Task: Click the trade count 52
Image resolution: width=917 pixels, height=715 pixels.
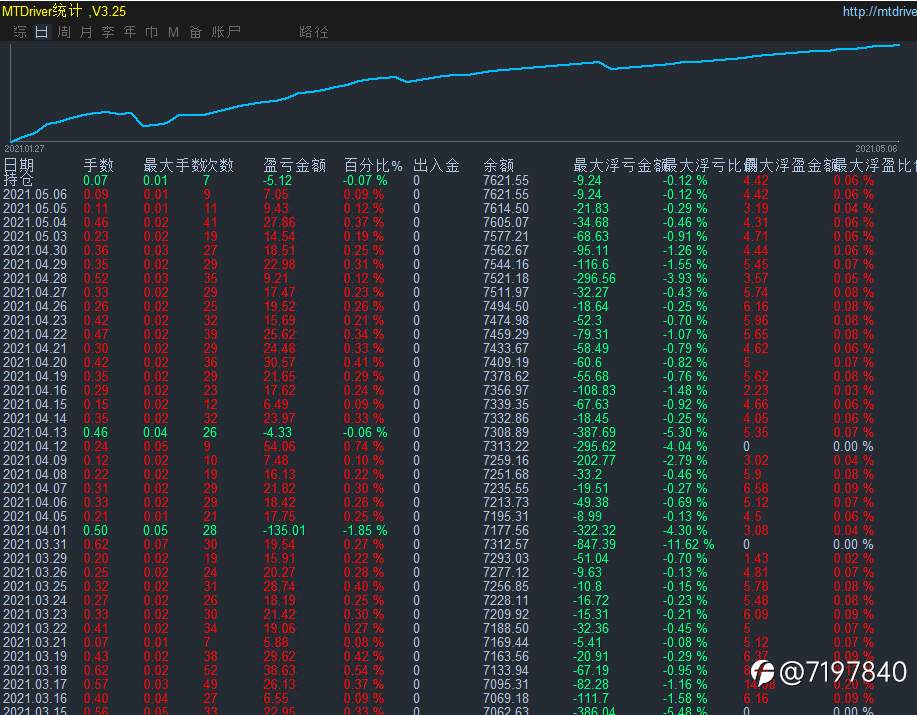Action: pyautogui.click(x=210, y=671)
